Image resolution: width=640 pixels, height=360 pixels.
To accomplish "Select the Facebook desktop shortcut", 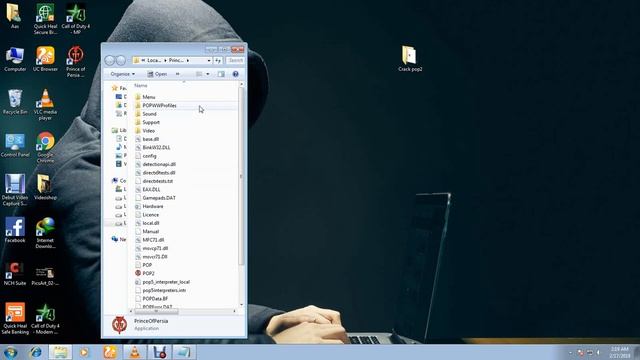I will click(15, 230).
